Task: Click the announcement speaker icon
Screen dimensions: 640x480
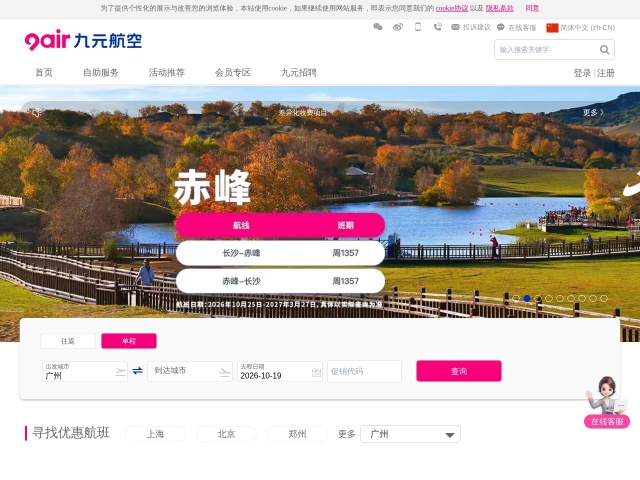Action: 36,112
